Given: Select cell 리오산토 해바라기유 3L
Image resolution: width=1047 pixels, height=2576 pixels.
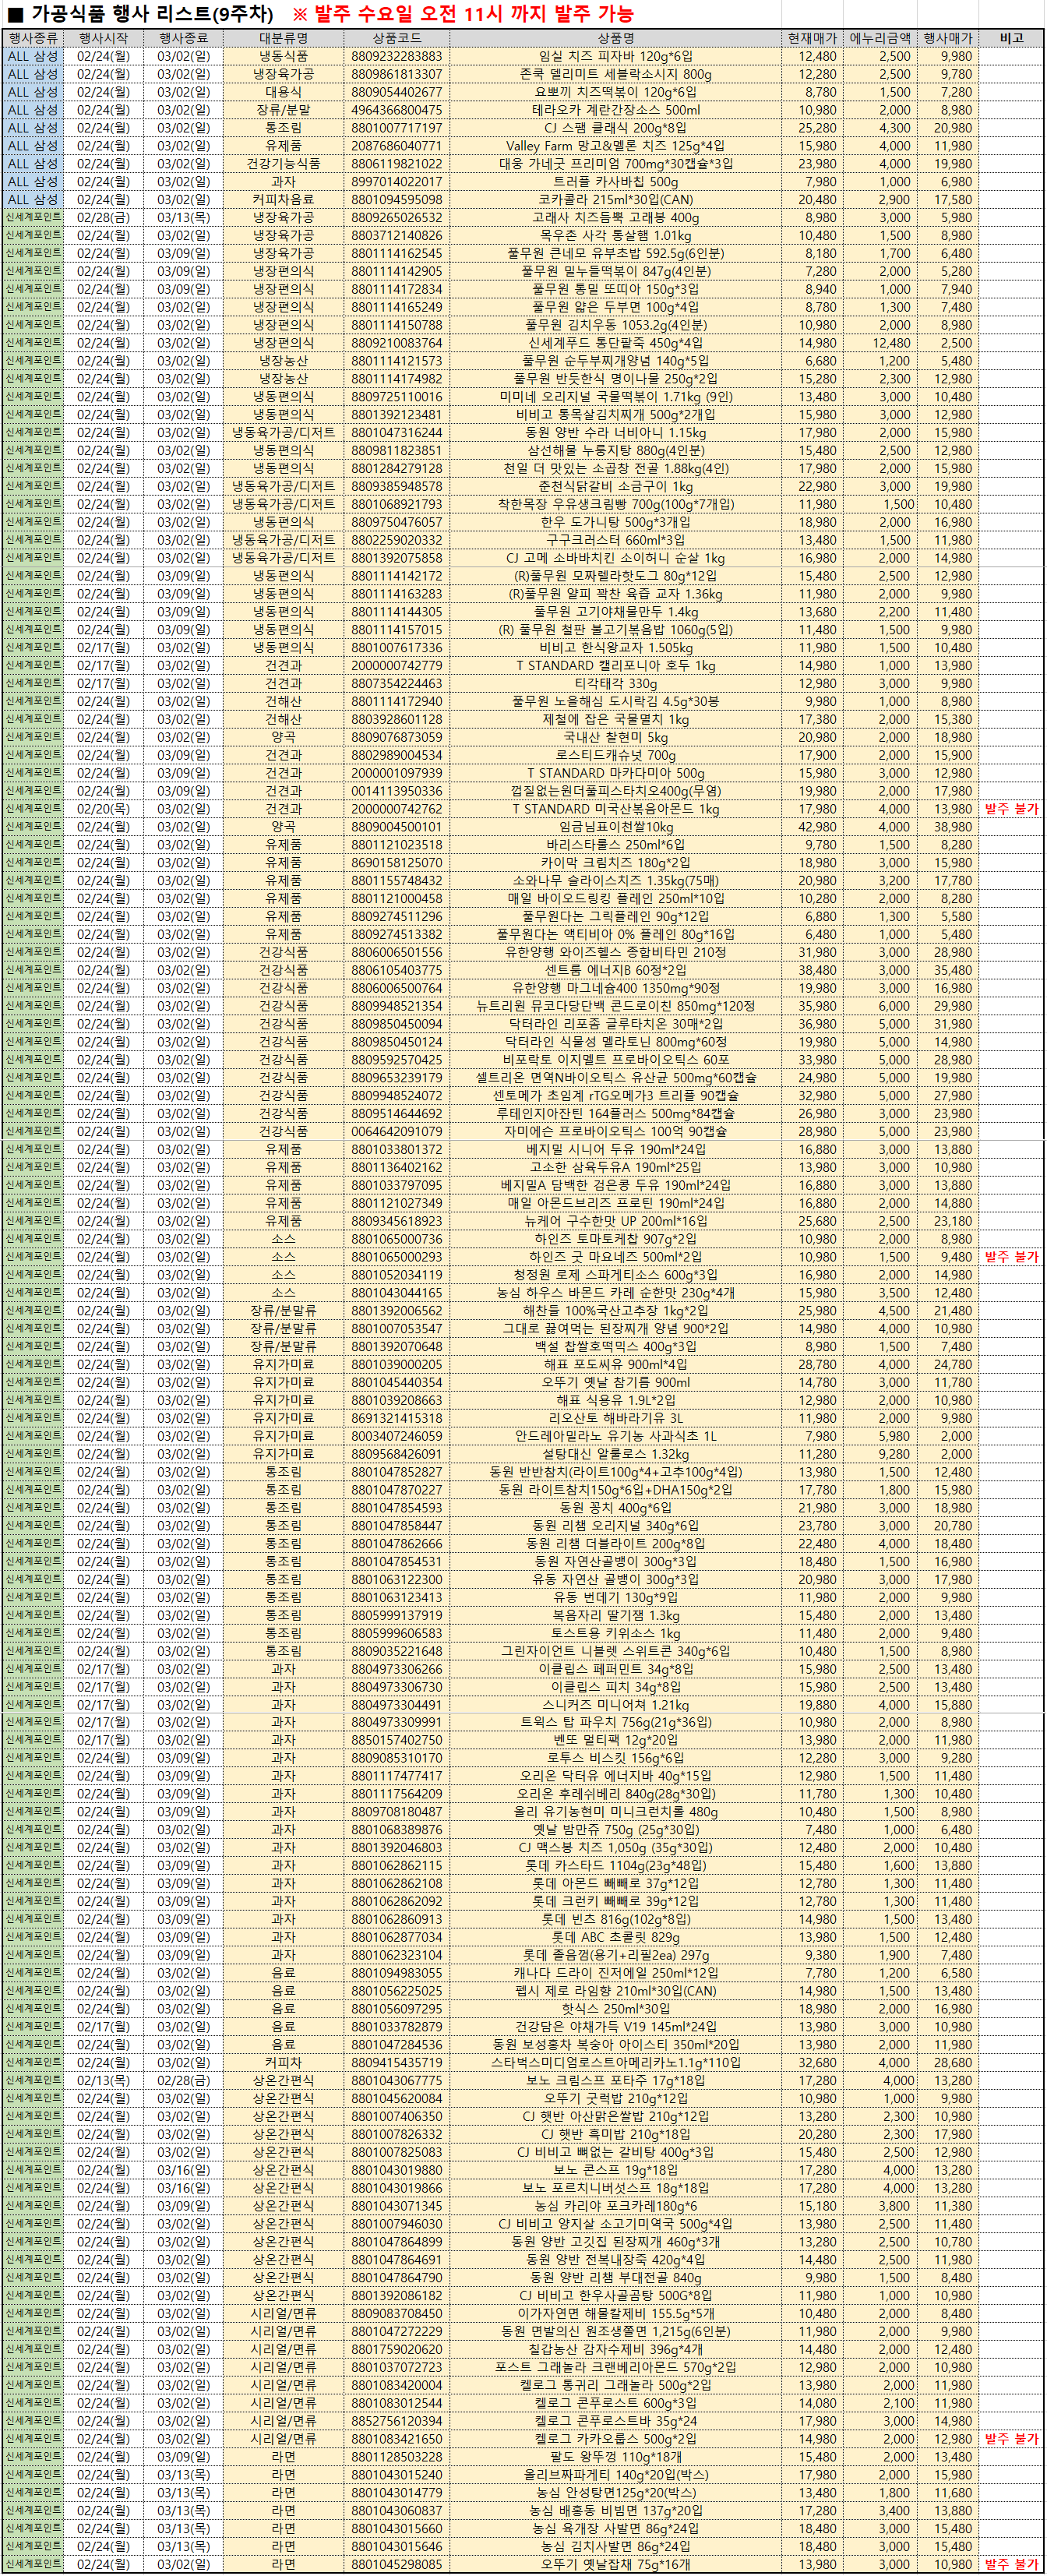Looking at the screenshot, I should point(616,1418).
